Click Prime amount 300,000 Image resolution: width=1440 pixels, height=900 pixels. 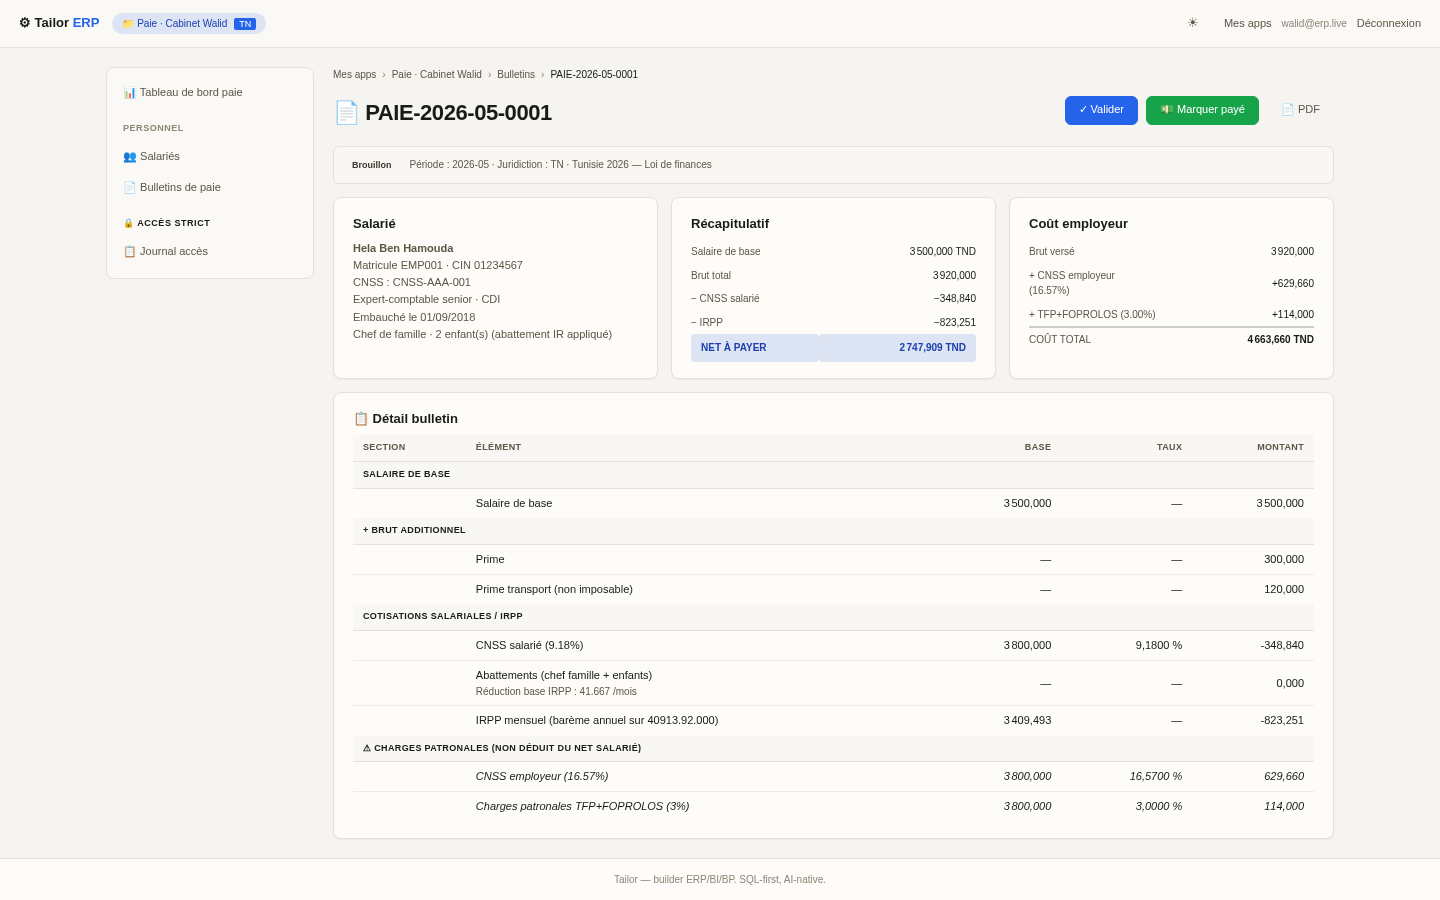tap(1284, 559)
